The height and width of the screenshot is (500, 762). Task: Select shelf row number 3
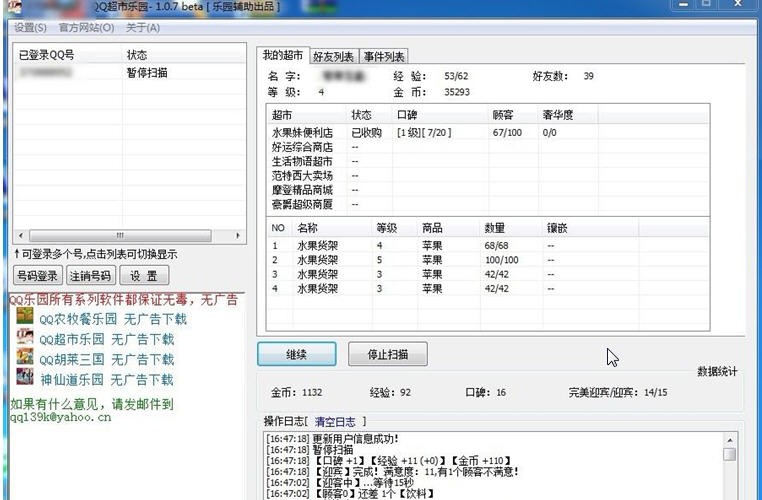click(488, 274)
